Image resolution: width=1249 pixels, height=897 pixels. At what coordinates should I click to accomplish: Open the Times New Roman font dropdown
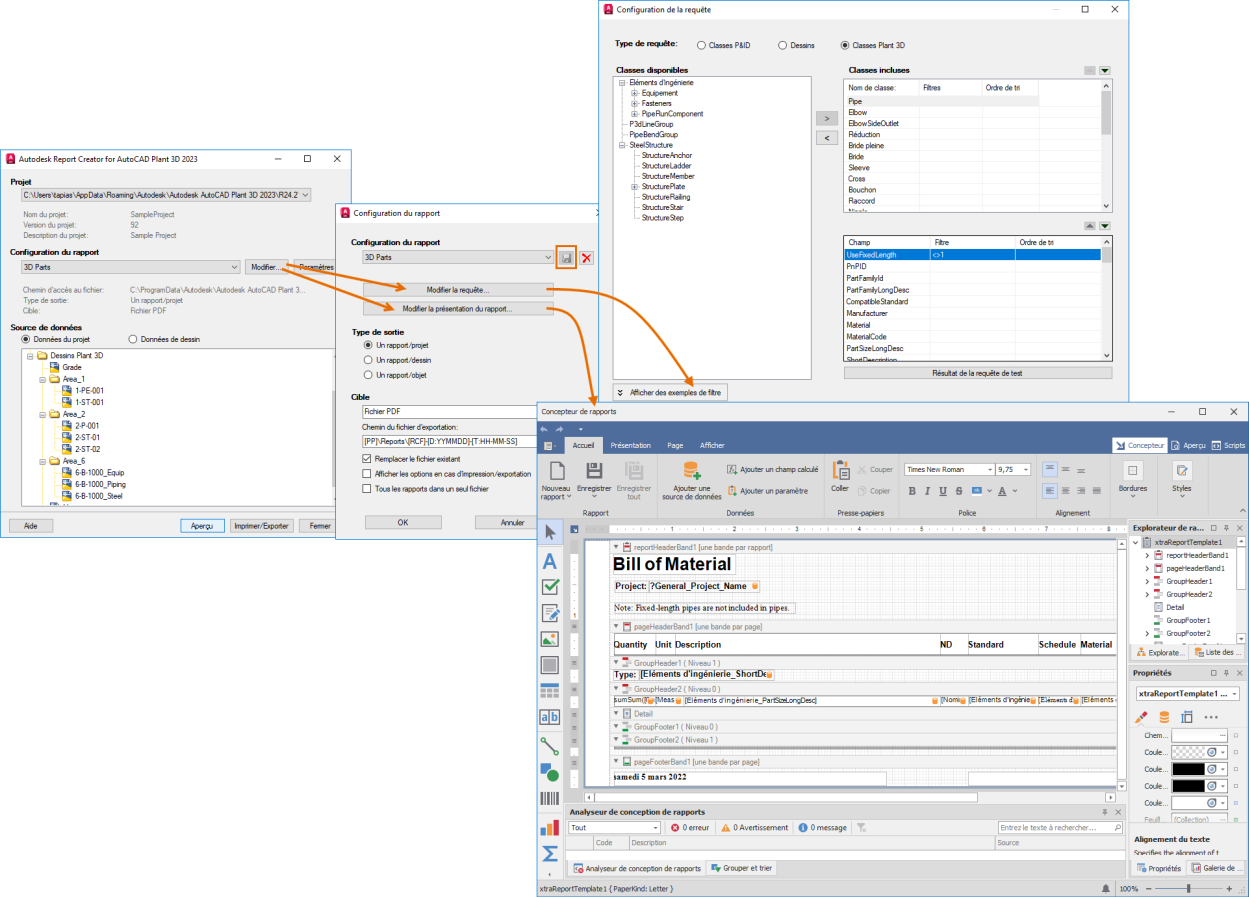tap(991, 469)
